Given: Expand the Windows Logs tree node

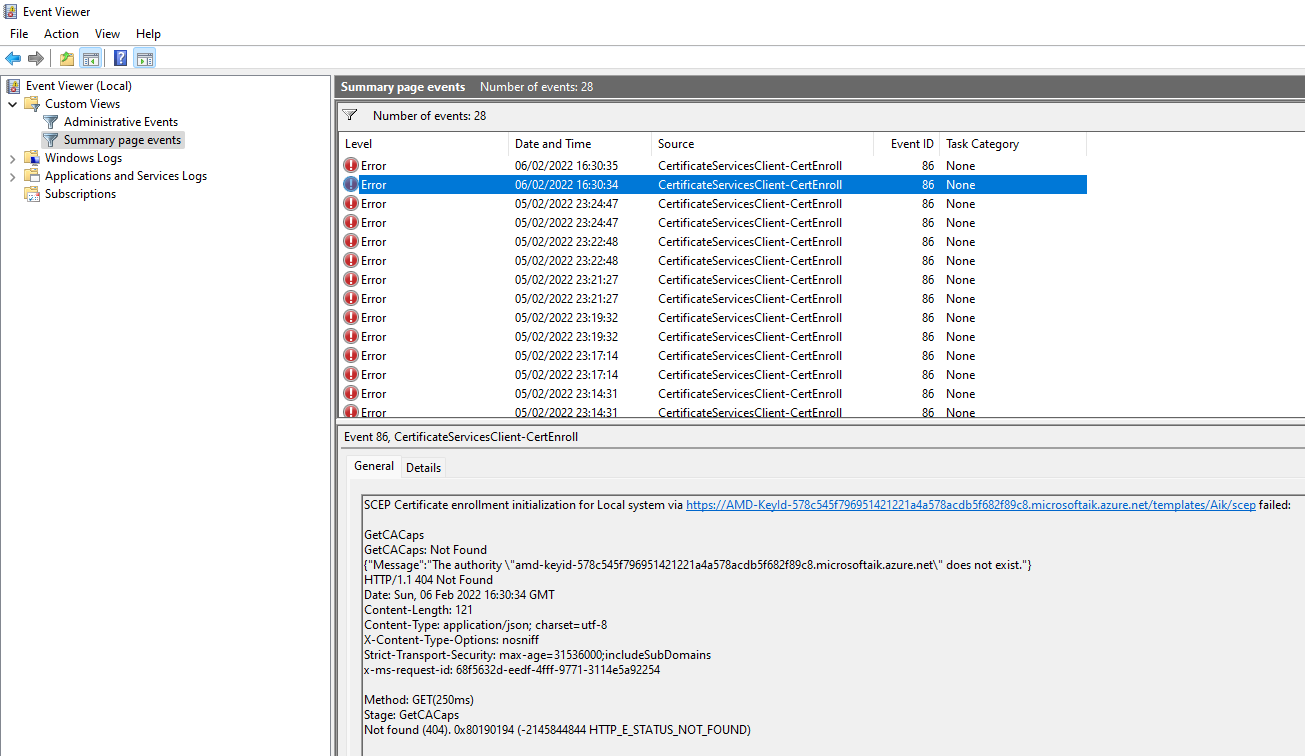Looking at the screenshot, I should click(12, 158).
